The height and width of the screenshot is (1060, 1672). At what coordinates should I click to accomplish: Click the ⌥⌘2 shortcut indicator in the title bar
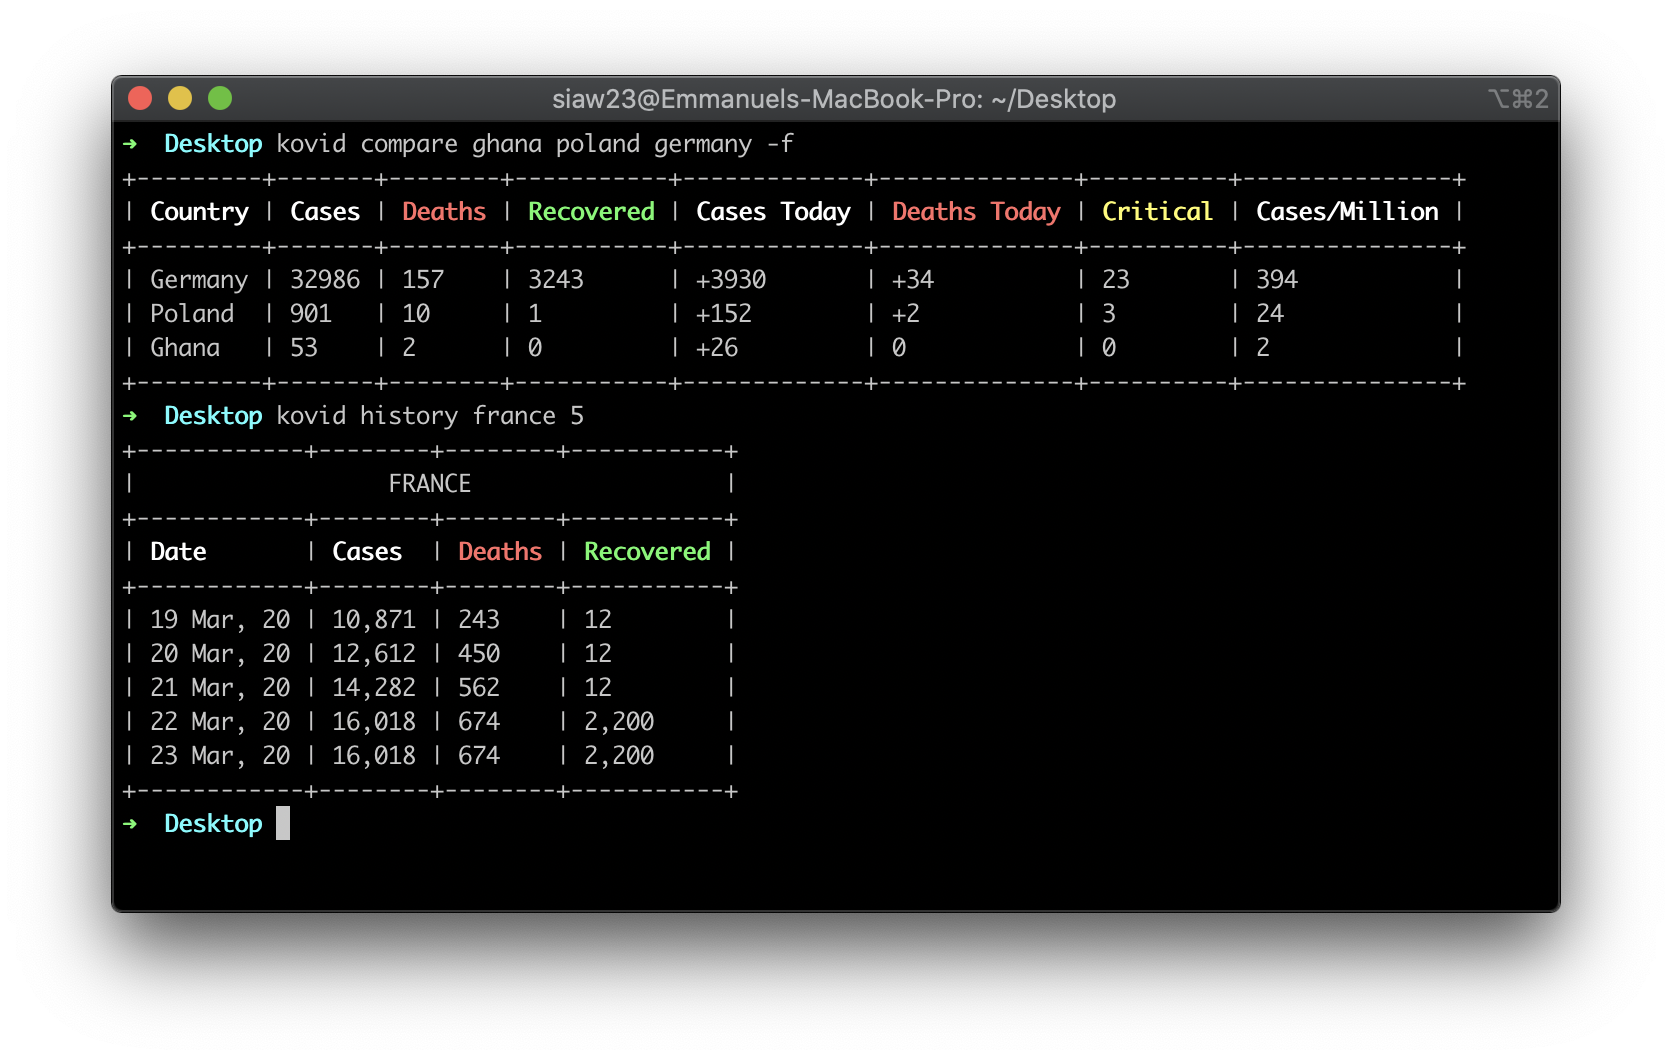[1518, 99]
